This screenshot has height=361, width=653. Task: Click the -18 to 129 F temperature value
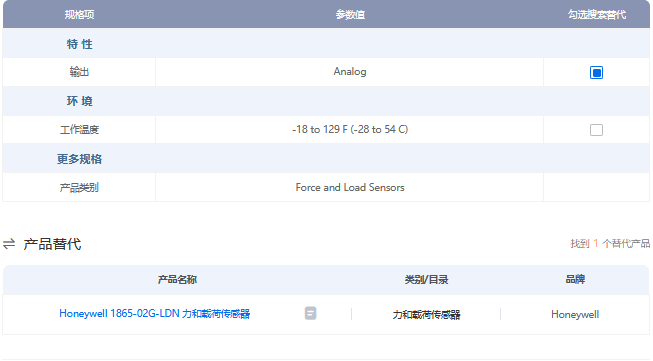350,129
